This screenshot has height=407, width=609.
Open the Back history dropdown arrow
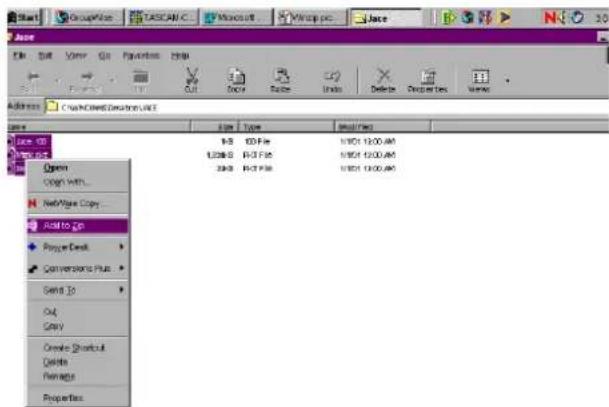point(57,80)
